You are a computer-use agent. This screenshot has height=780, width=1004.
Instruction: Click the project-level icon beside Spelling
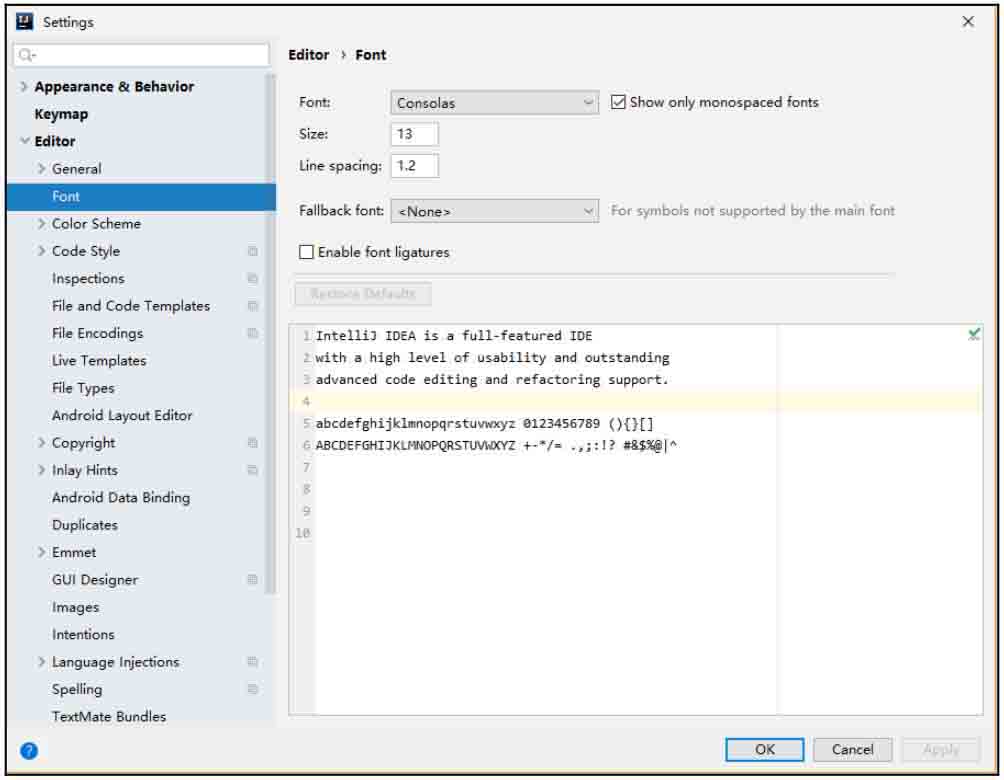tap(253, 689)
